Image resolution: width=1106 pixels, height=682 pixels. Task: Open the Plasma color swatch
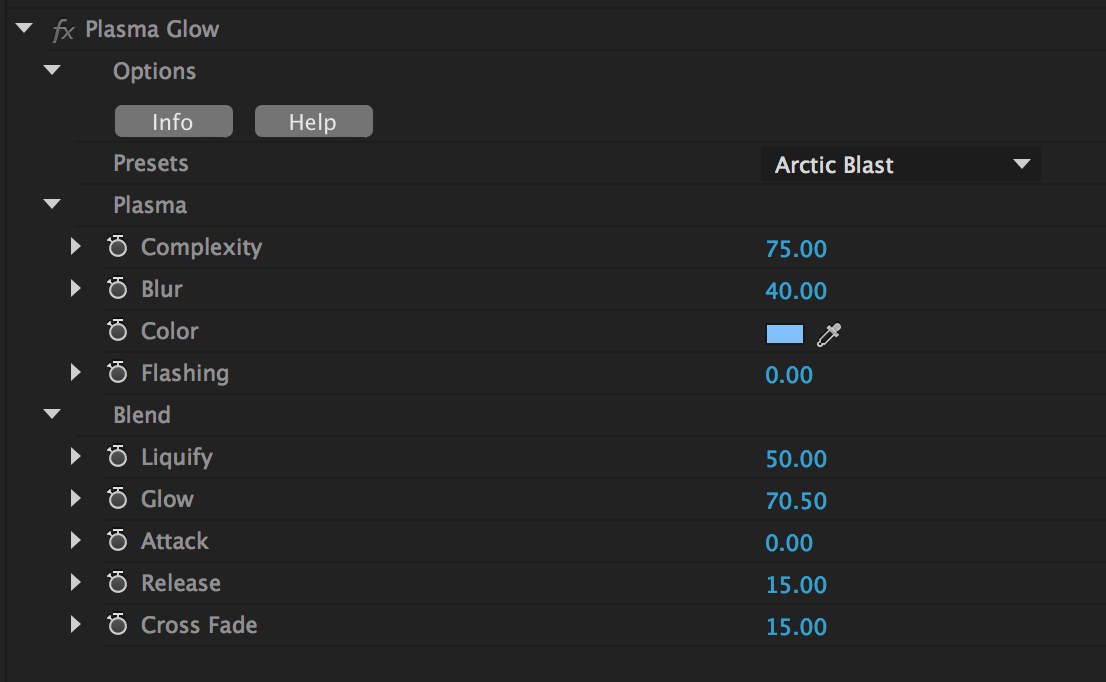point(785,334)
